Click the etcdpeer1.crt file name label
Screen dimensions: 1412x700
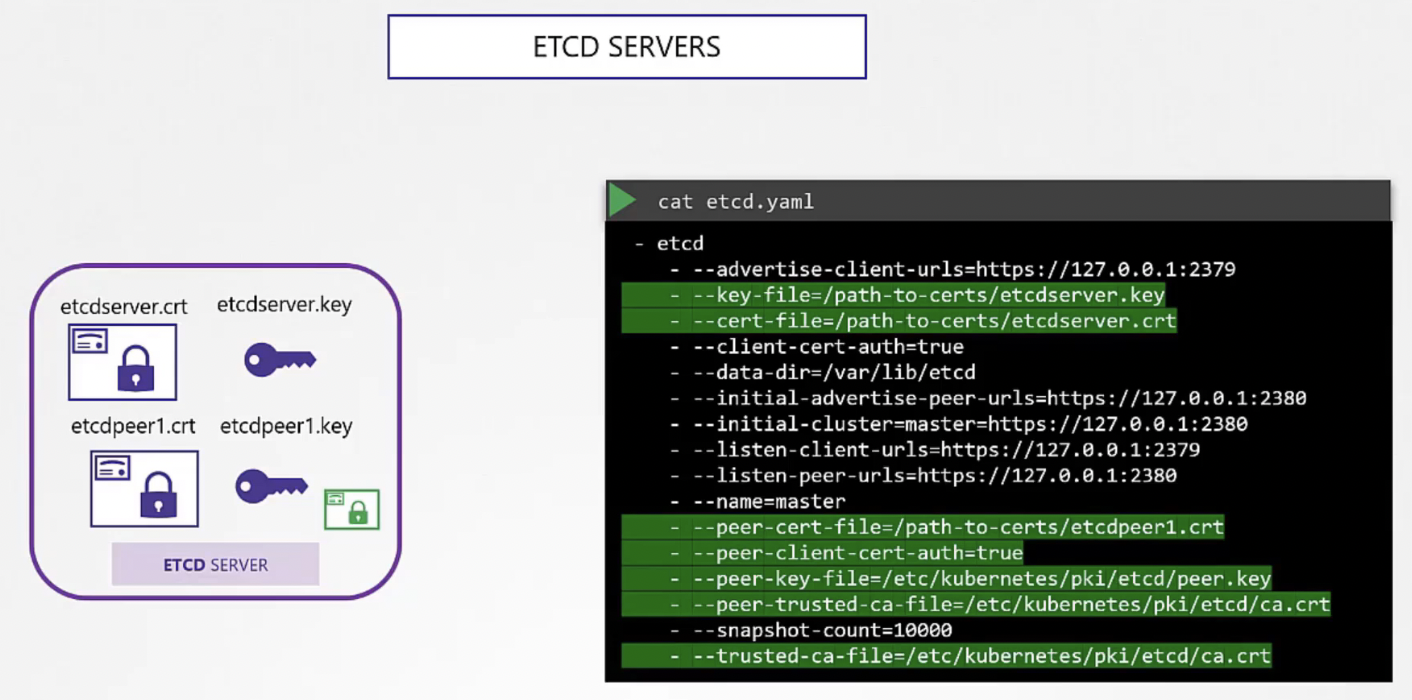coord(133,427)
